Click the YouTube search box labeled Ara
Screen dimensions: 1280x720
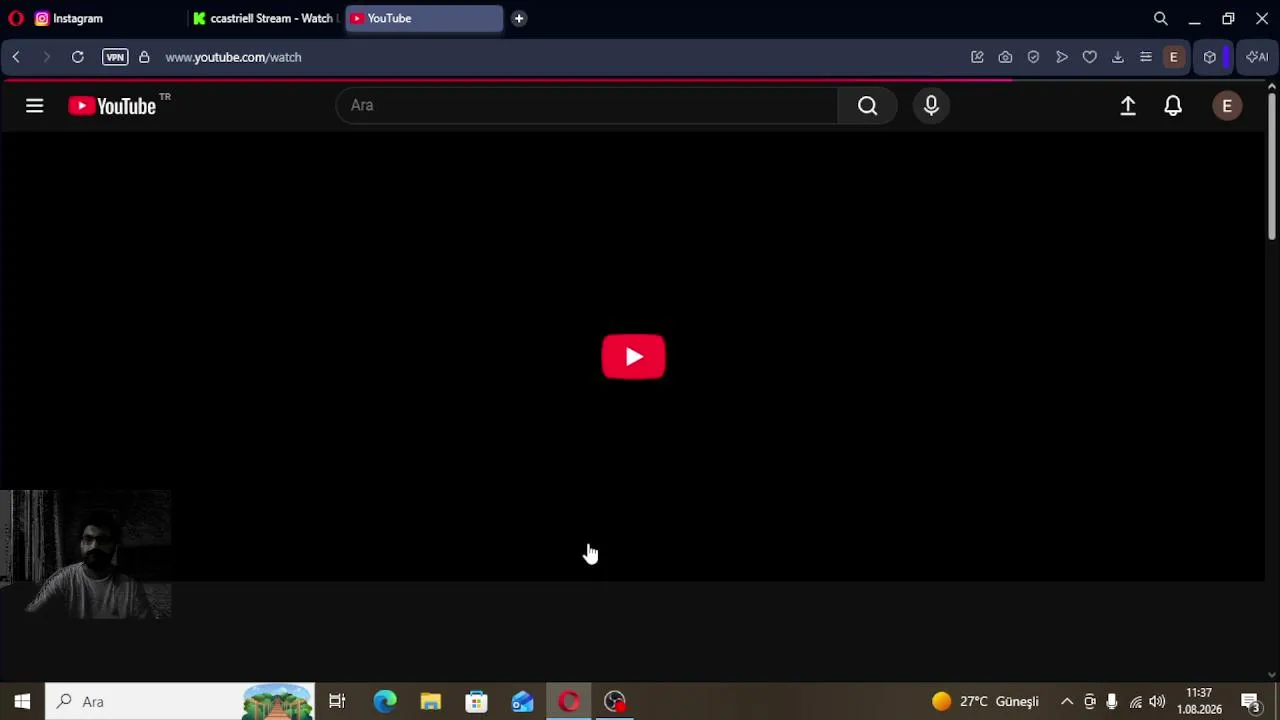587,105
